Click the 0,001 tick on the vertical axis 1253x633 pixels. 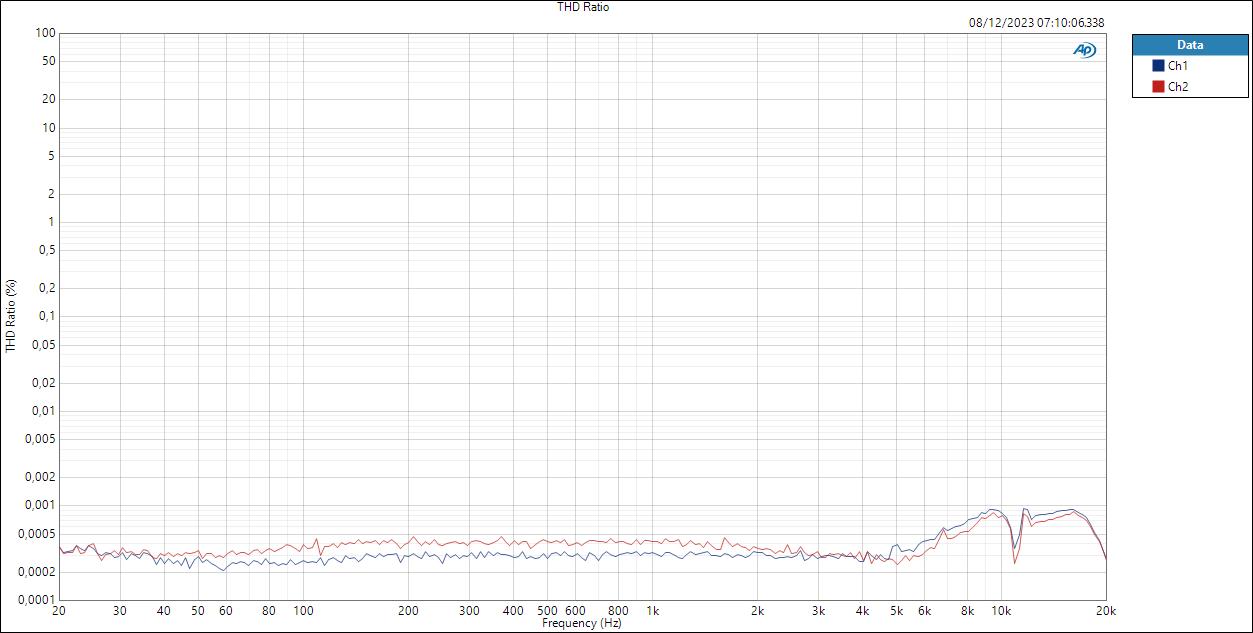click(41, 506)
